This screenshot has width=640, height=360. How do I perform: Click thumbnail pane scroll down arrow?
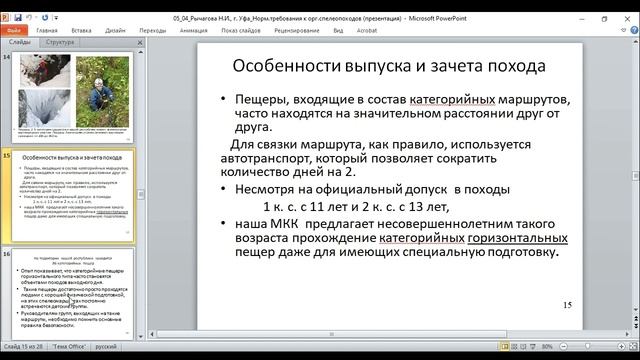[x=141, y=337]
